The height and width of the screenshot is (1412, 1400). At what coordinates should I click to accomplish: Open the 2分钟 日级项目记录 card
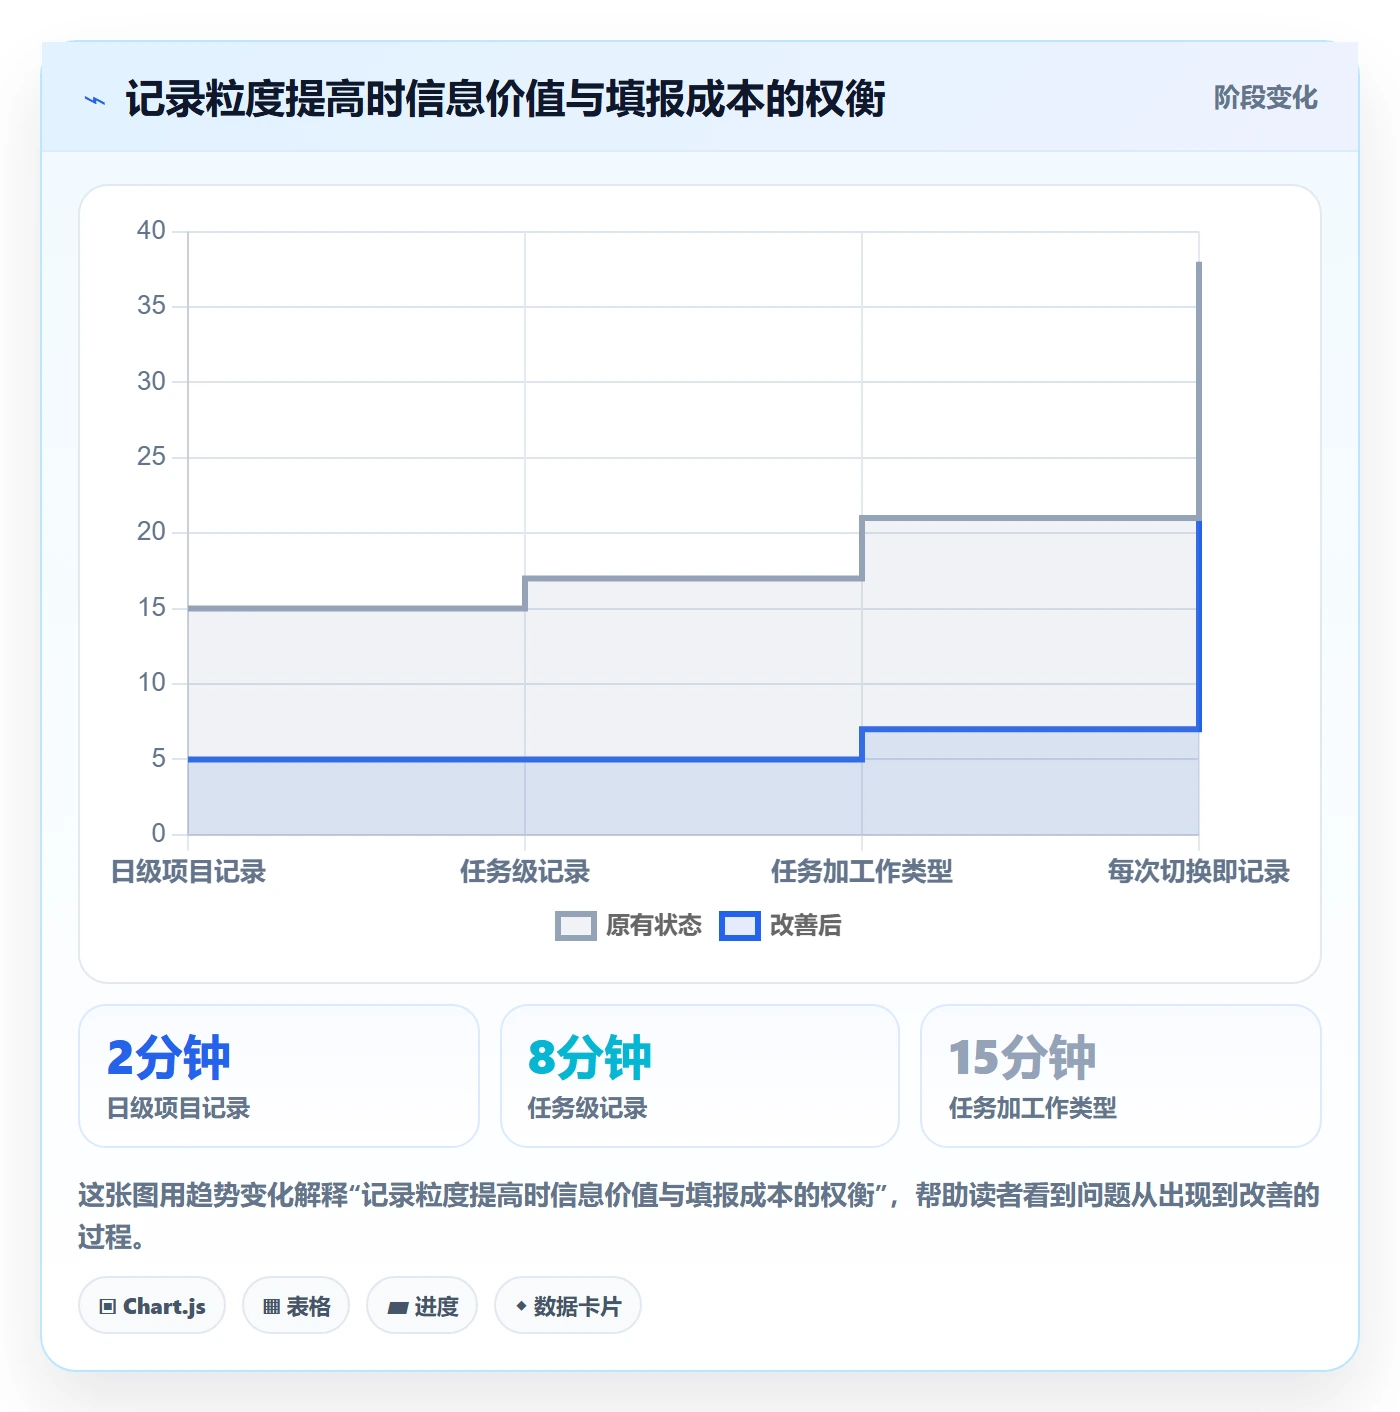[279, 1076]
